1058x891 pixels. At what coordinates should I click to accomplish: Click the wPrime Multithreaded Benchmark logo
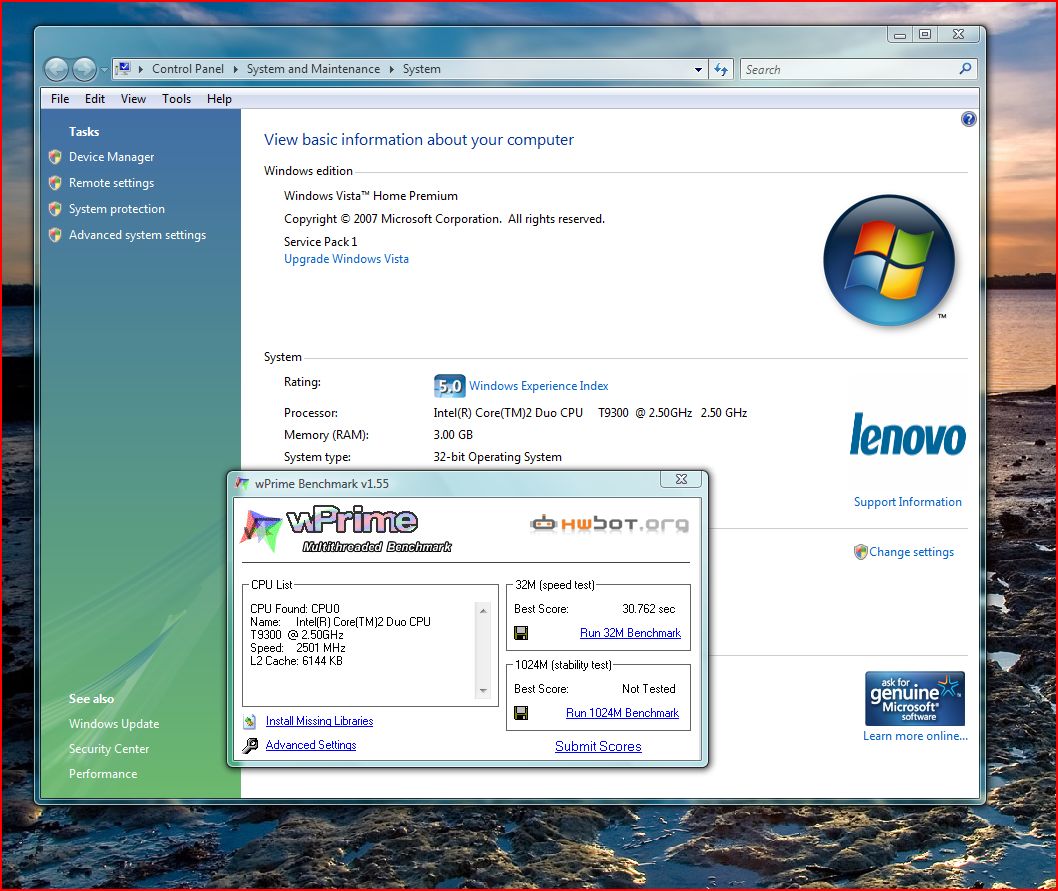pos(347,529)
